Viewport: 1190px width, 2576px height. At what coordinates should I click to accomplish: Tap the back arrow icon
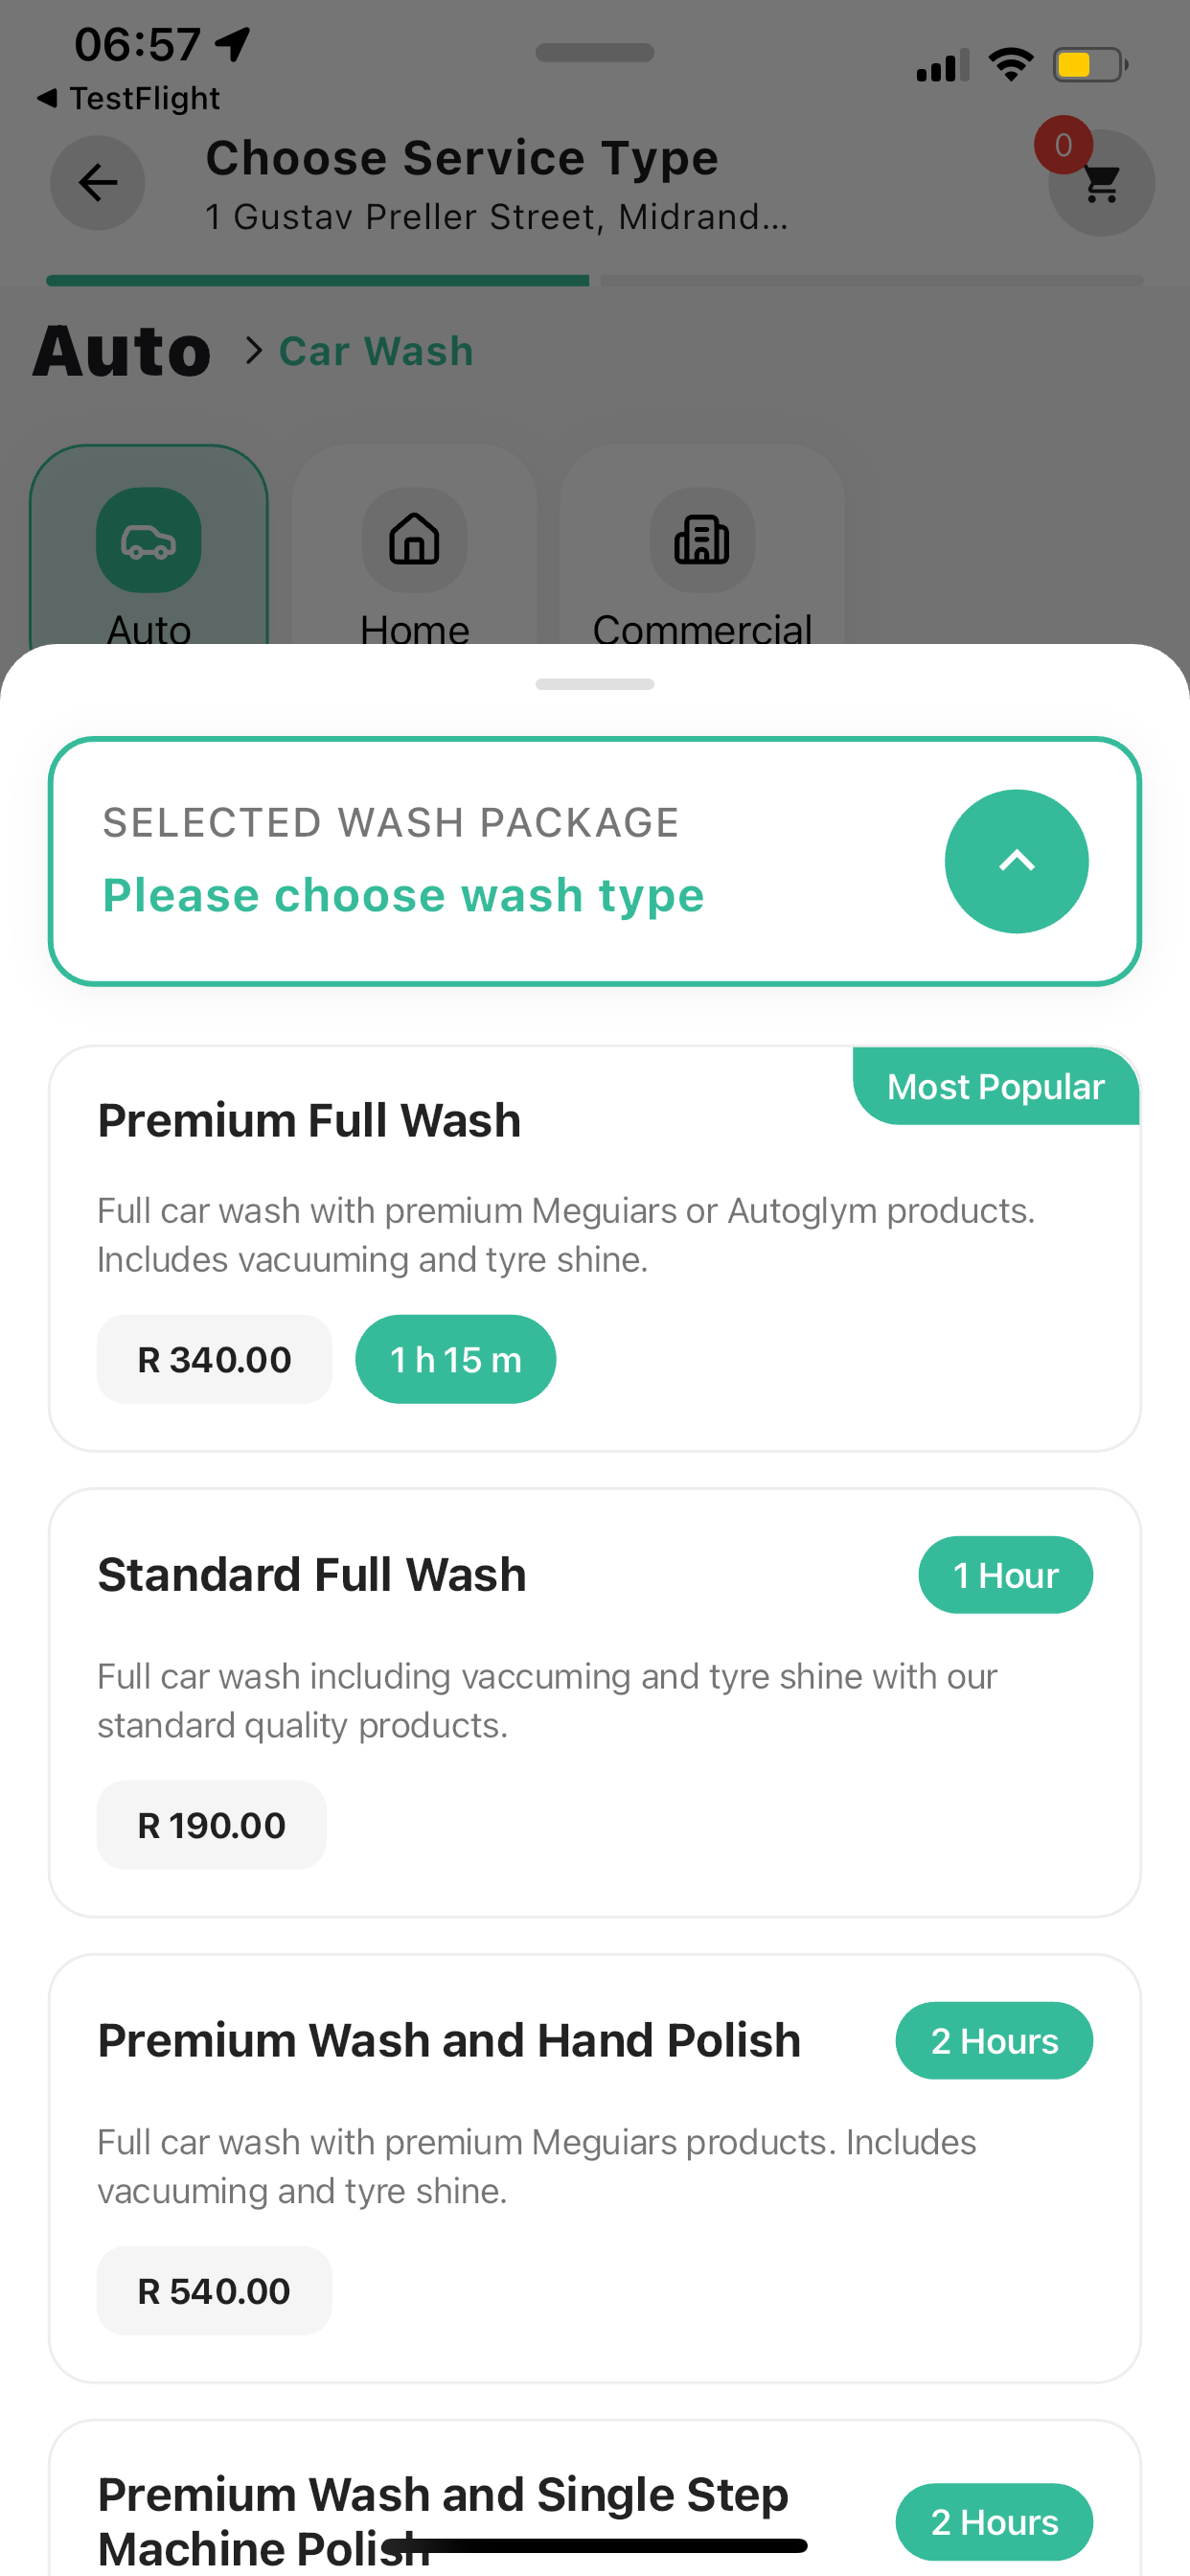[97, 183]
